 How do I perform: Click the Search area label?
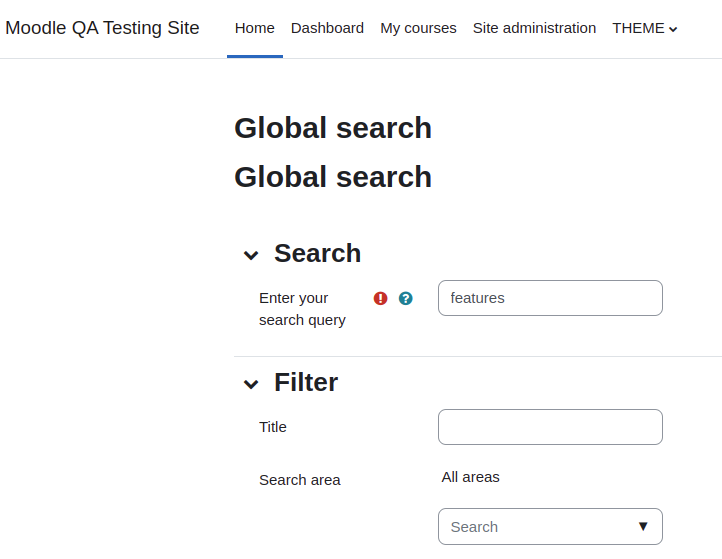click(300, 480)
